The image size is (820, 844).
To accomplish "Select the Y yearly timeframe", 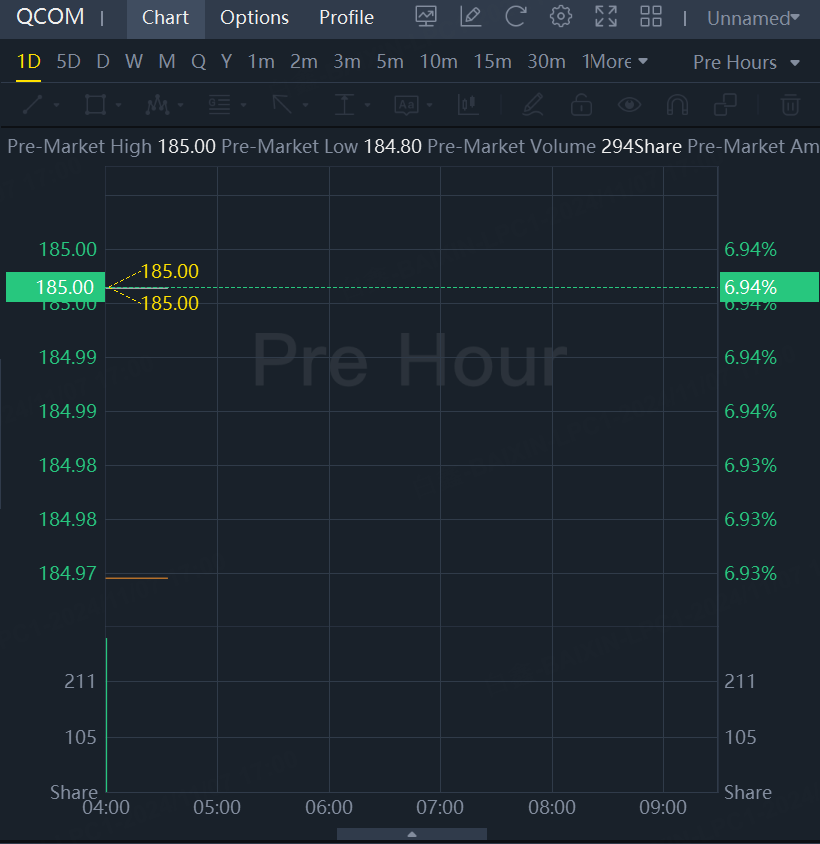I will pos(227,61).
